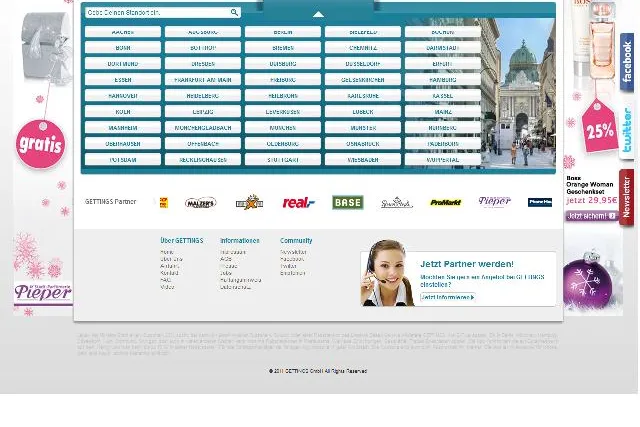Click the Pieper partner logo in partner row
The height and width of the screenshot is (427, 640).
click(x=494, y=201)
